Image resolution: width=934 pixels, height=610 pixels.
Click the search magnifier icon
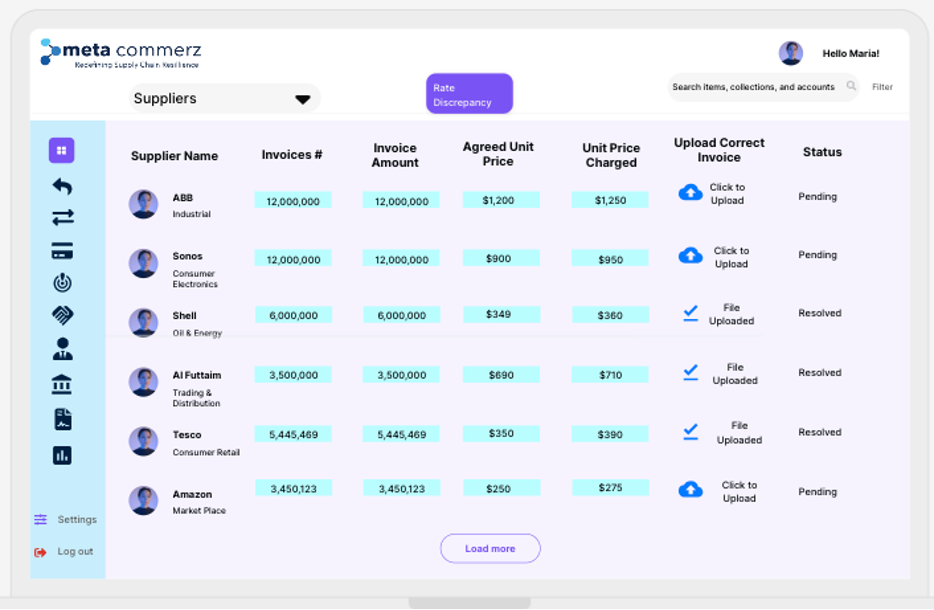(x=851, y=86)
